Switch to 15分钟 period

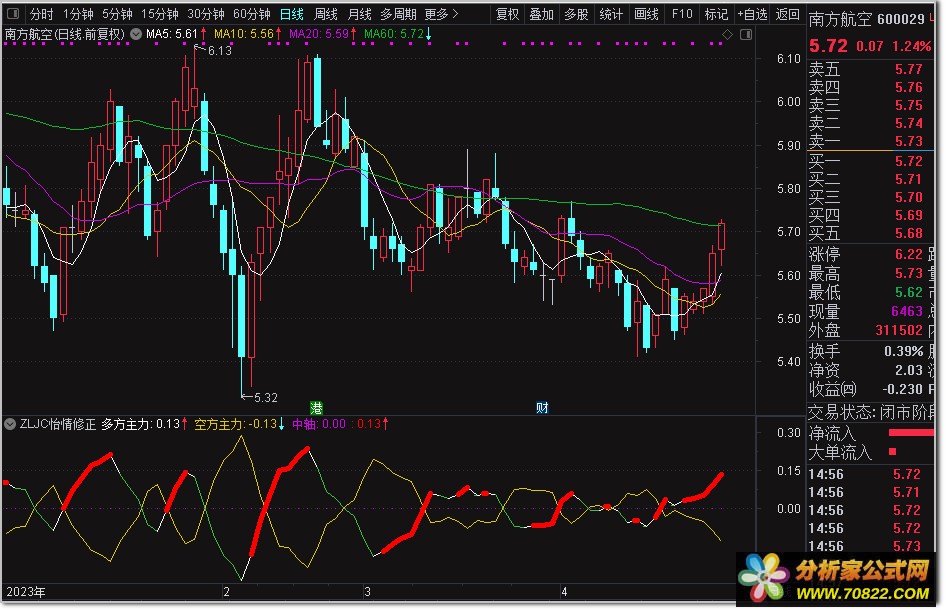pyautogui.click(x=159, y=14)
